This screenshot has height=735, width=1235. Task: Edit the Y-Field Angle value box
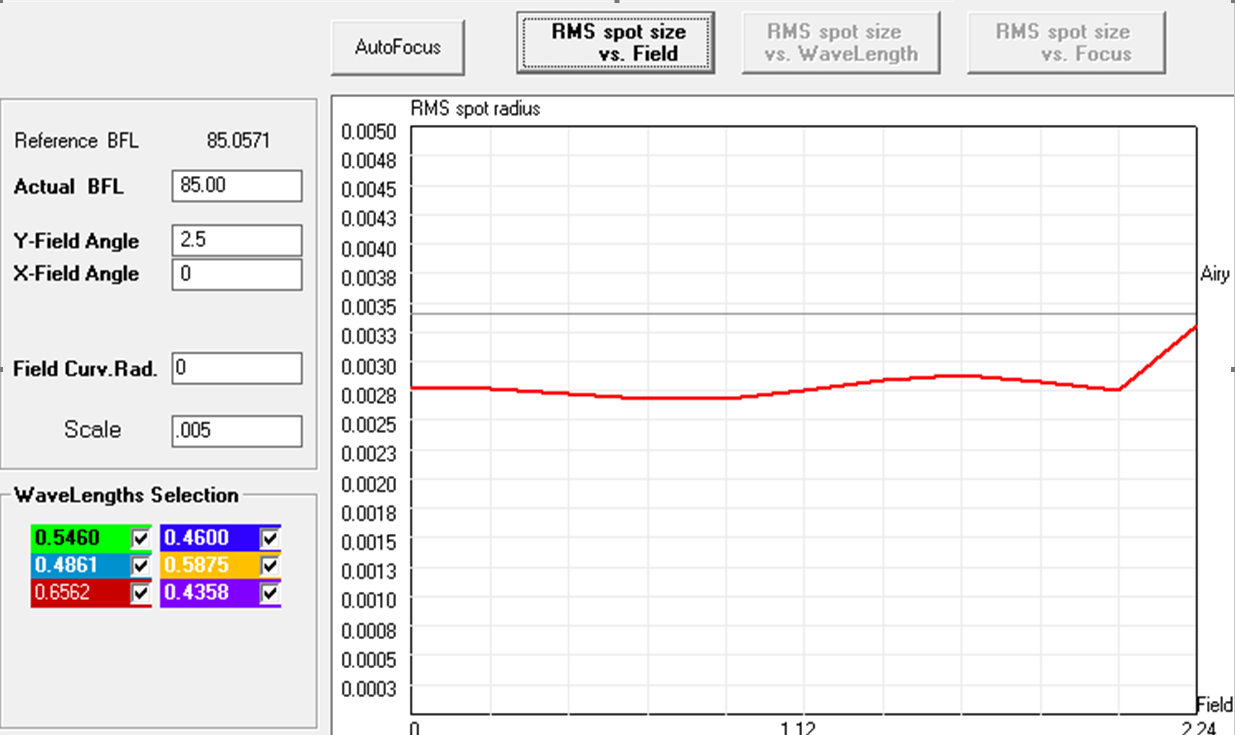[236, 241]
